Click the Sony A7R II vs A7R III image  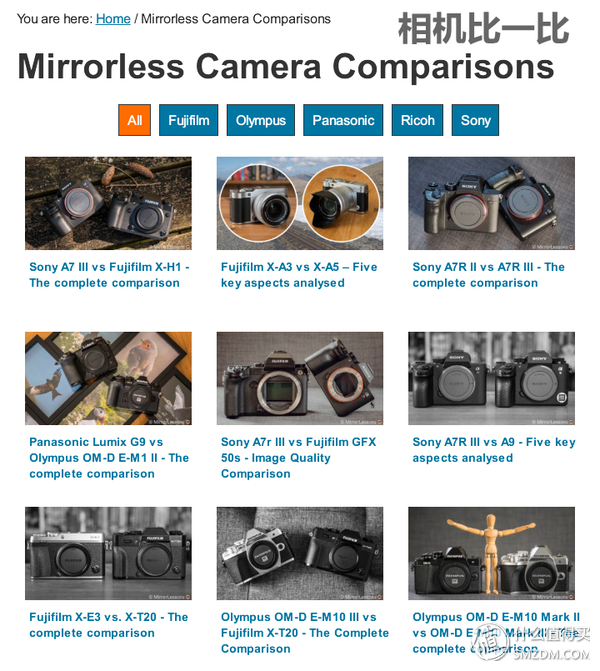pos(491,203)
